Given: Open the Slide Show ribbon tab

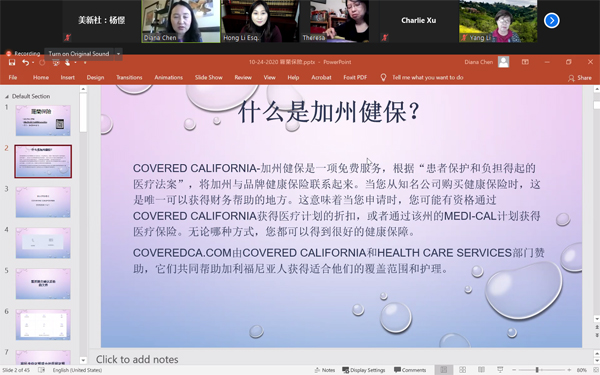Looking at the screenshot, I should click(x=209, y=77).
